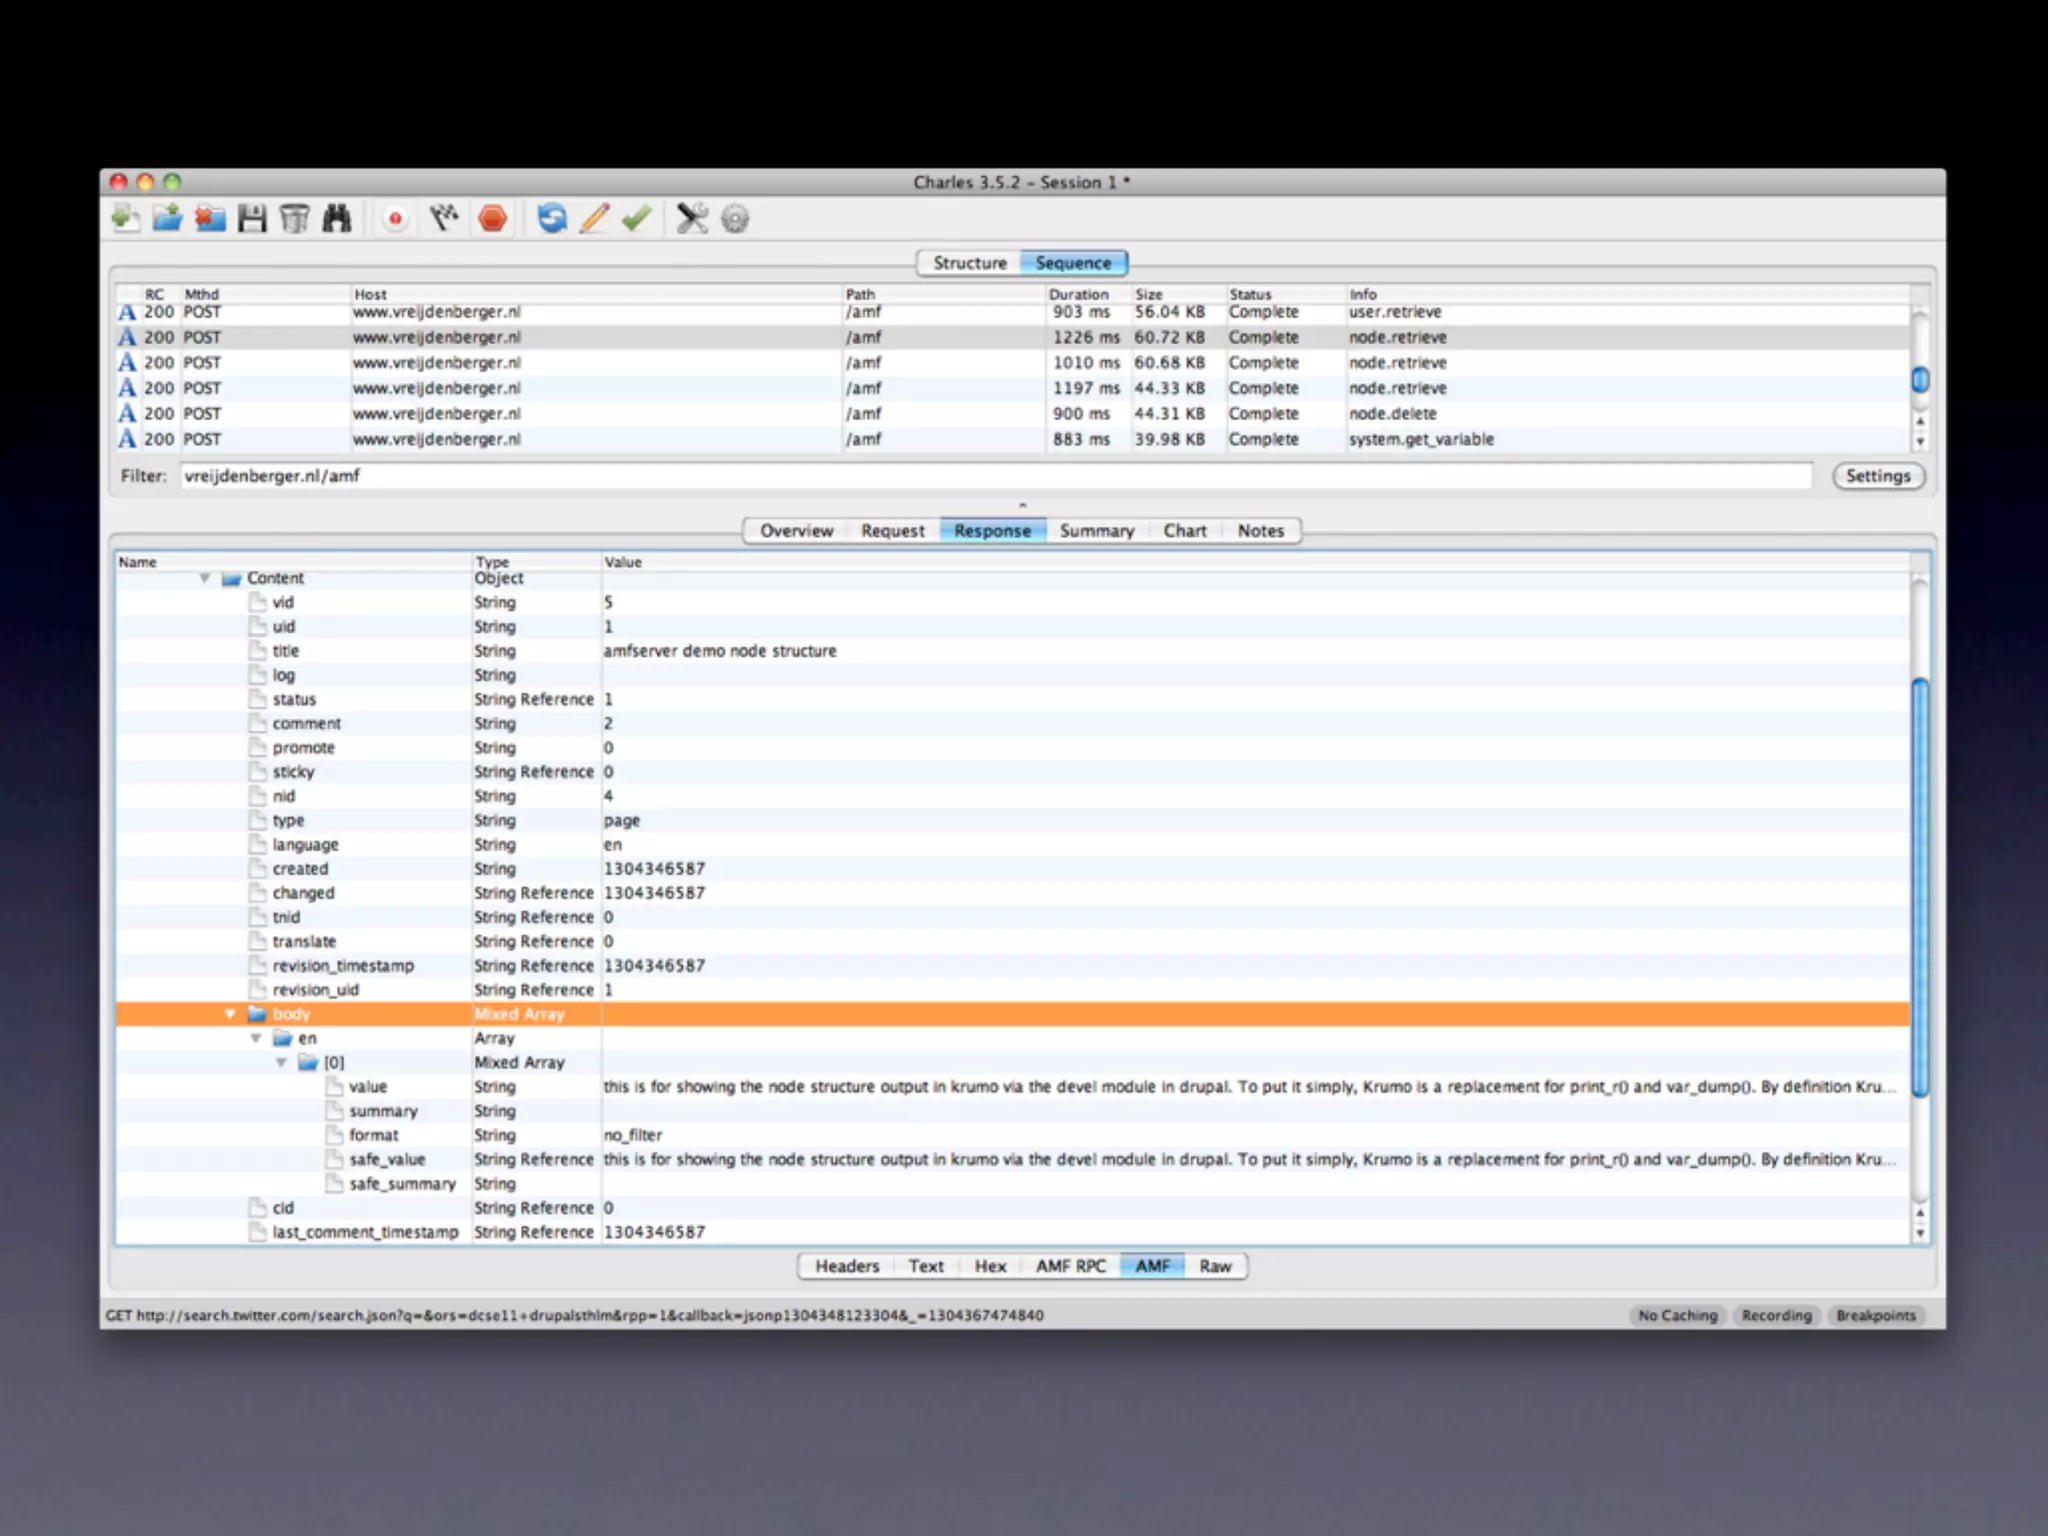Click the Settings button beside filter
This screenshot has width=2048, height=1536.
pos(1877,476)
